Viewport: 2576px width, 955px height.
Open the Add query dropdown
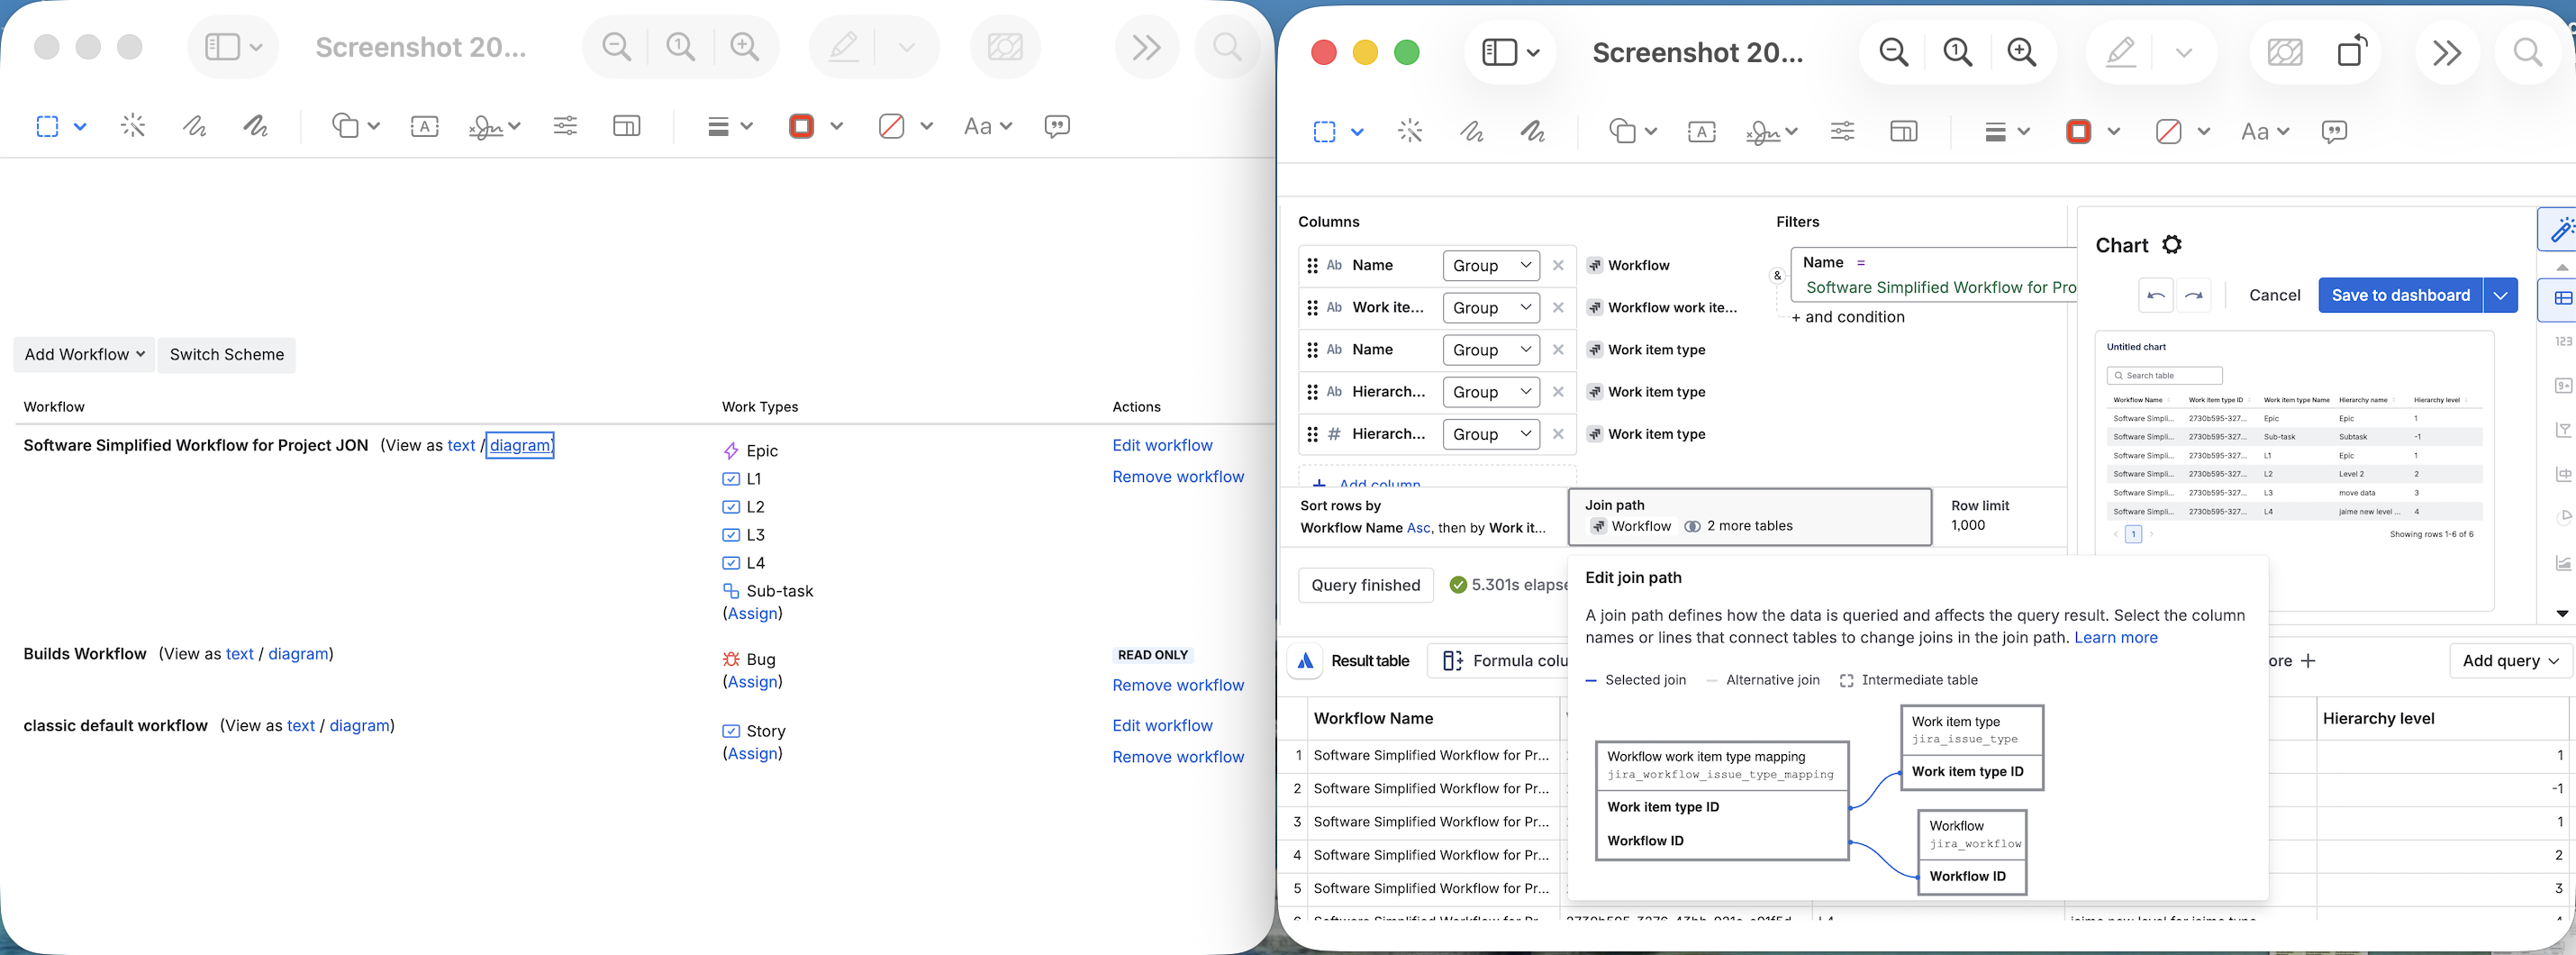tap(2510, 660)
